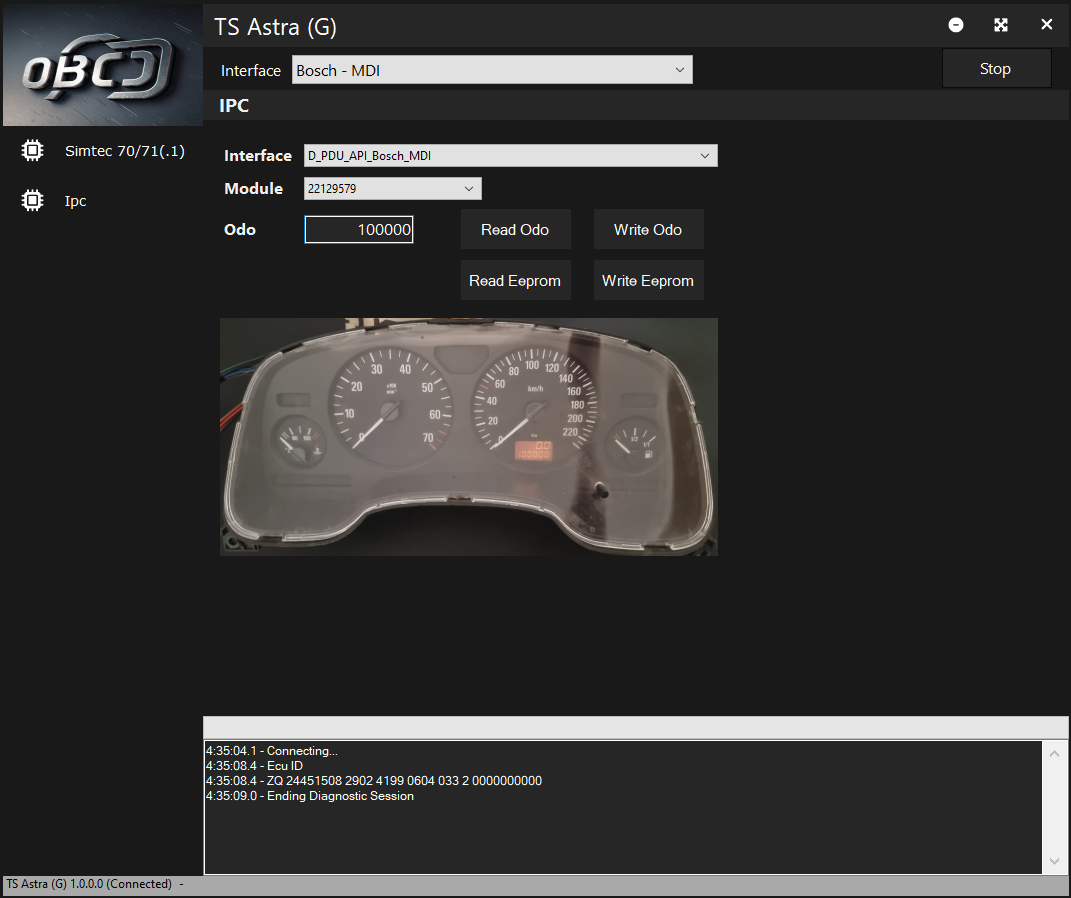Maximize the TS Astra window
Image resolution: width=1071 pixels, height=898 pixels.
coord(1001,25)
